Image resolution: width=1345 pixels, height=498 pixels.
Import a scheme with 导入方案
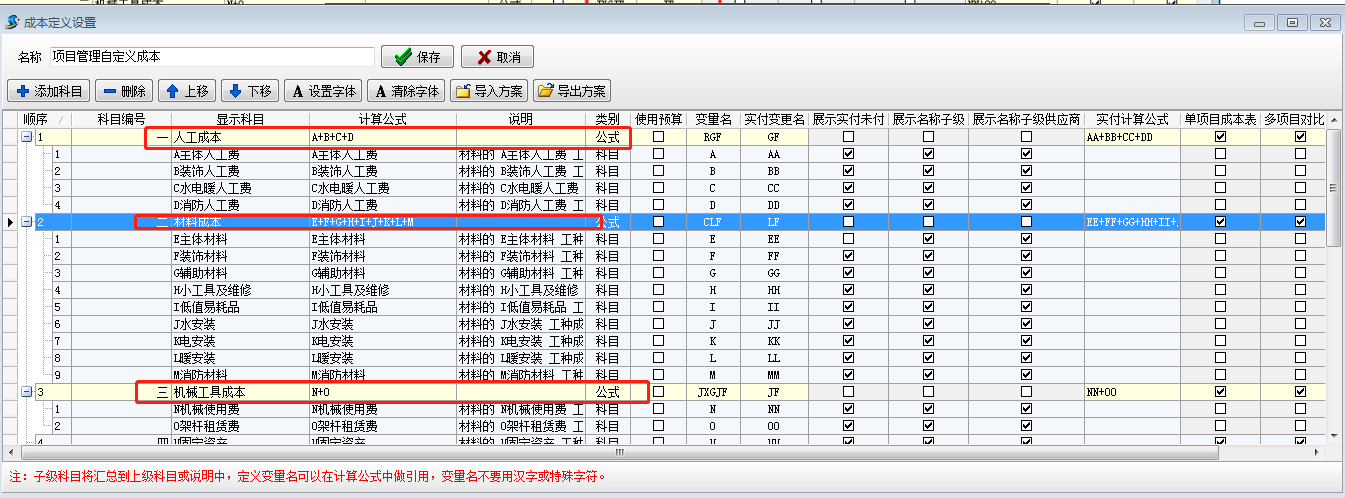(x=489, y=91)
